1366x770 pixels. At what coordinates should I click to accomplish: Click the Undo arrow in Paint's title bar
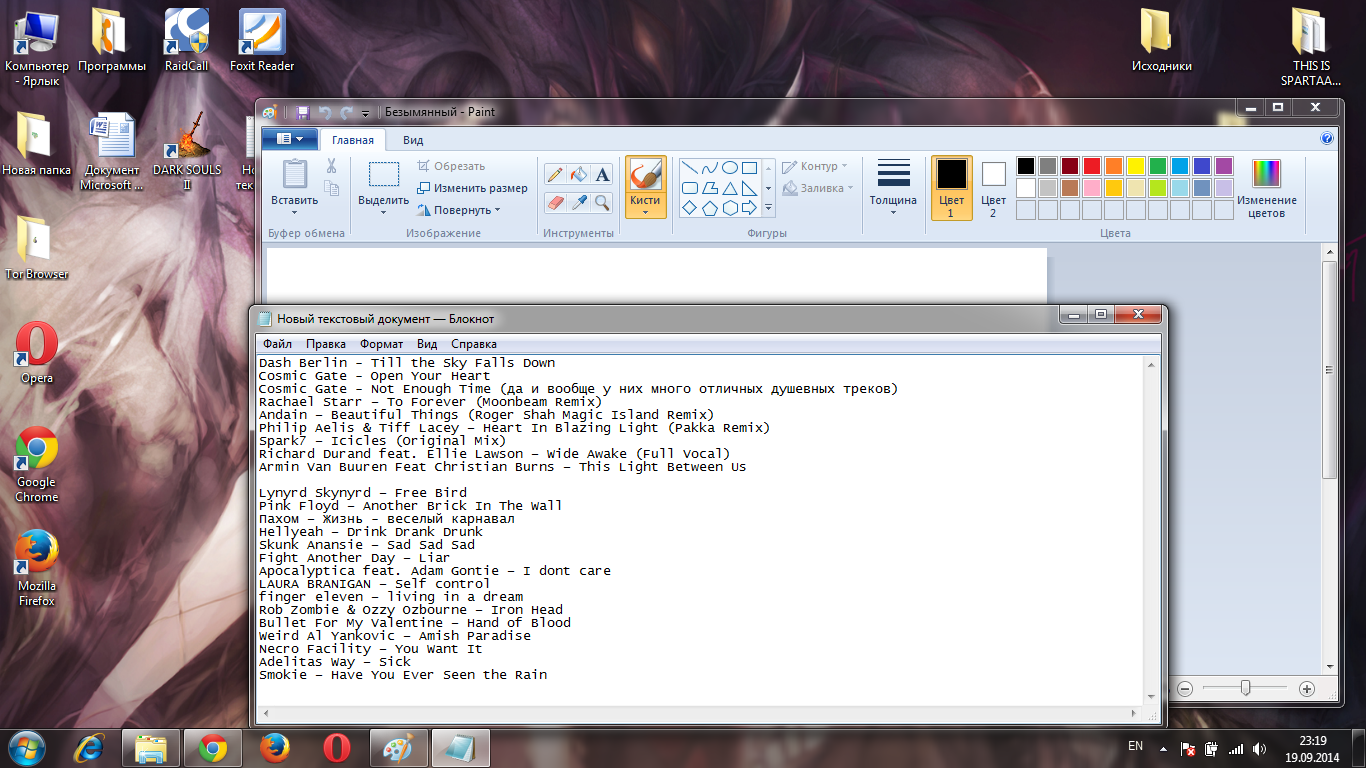[x=325, y=112]
